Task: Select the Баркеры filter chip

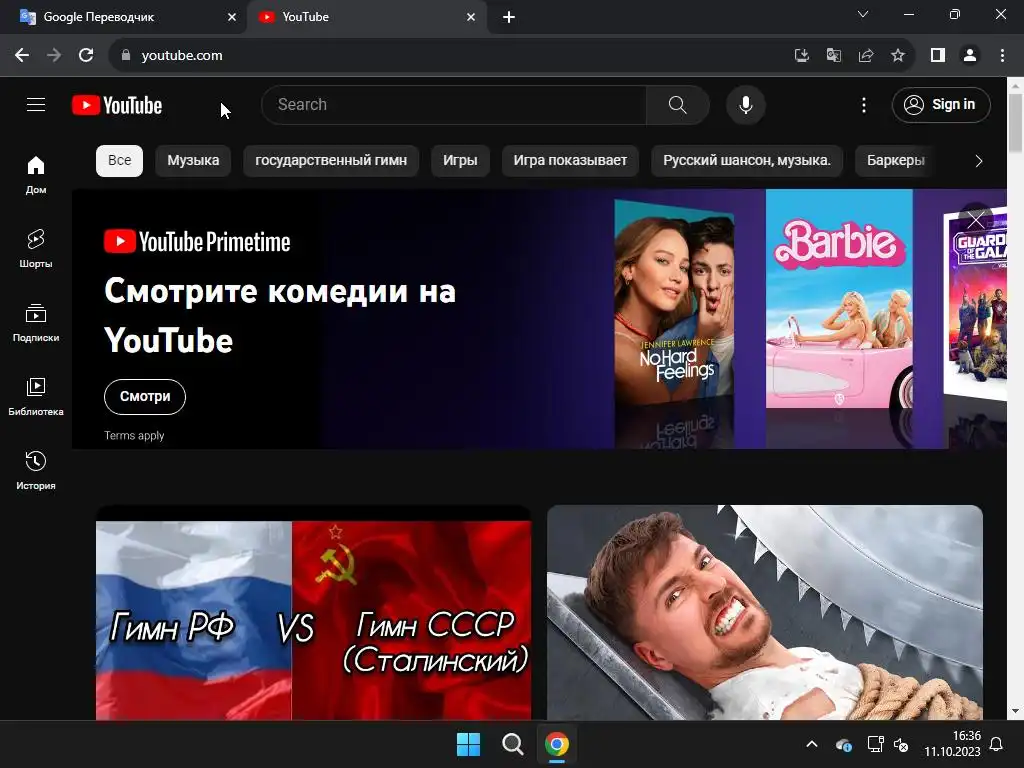Action: (x=895, y=161)
